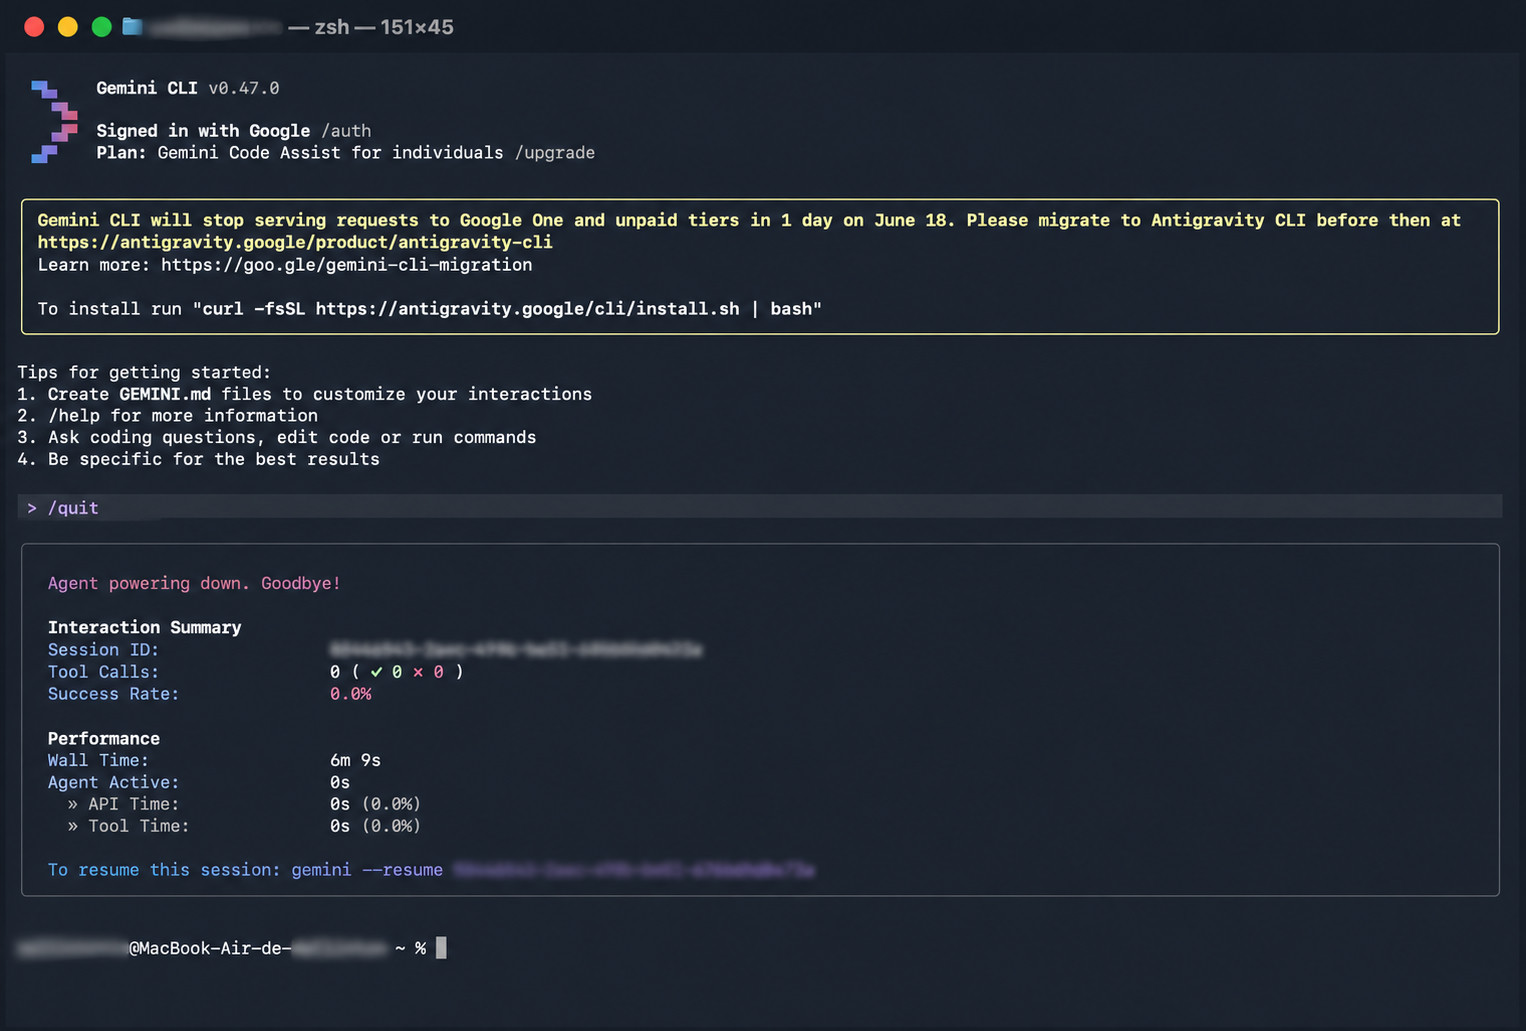
Task: Open the goo.gle/gemini-cli-migration link
Action: (x=346, y=265)
